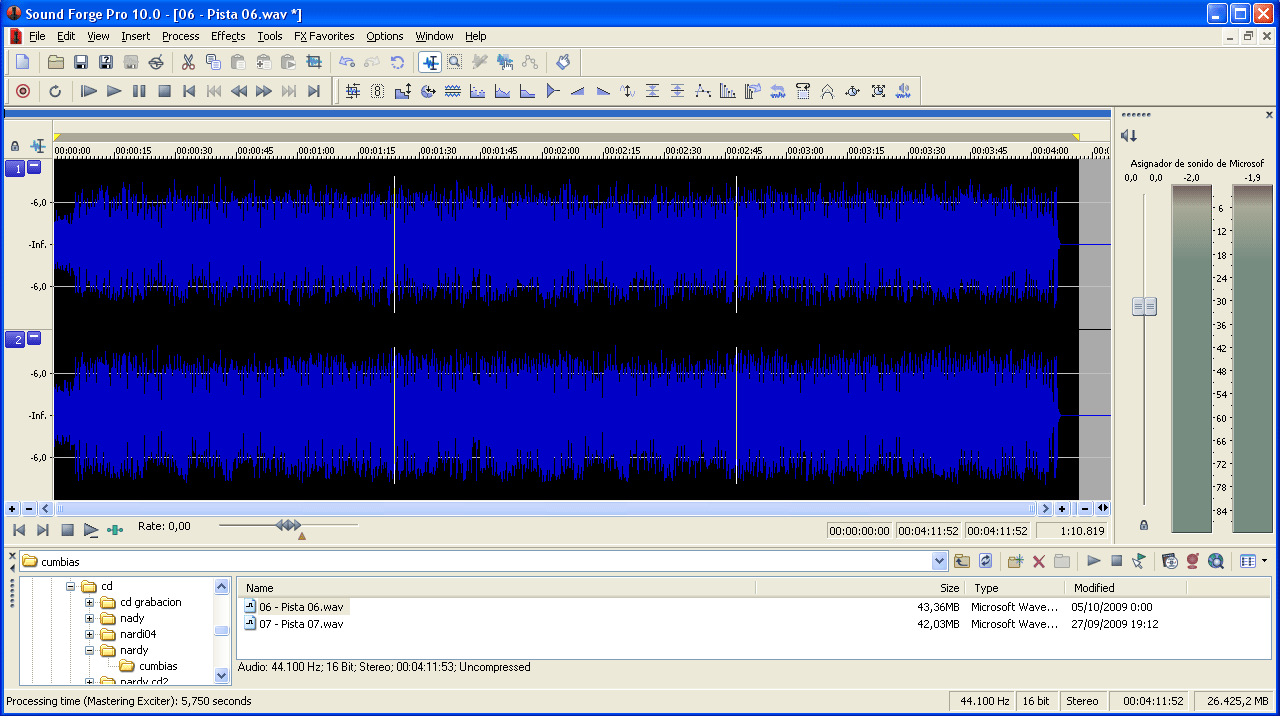Click the Name column header
The width and height of the screenshot is (1280, 716).
260,588
